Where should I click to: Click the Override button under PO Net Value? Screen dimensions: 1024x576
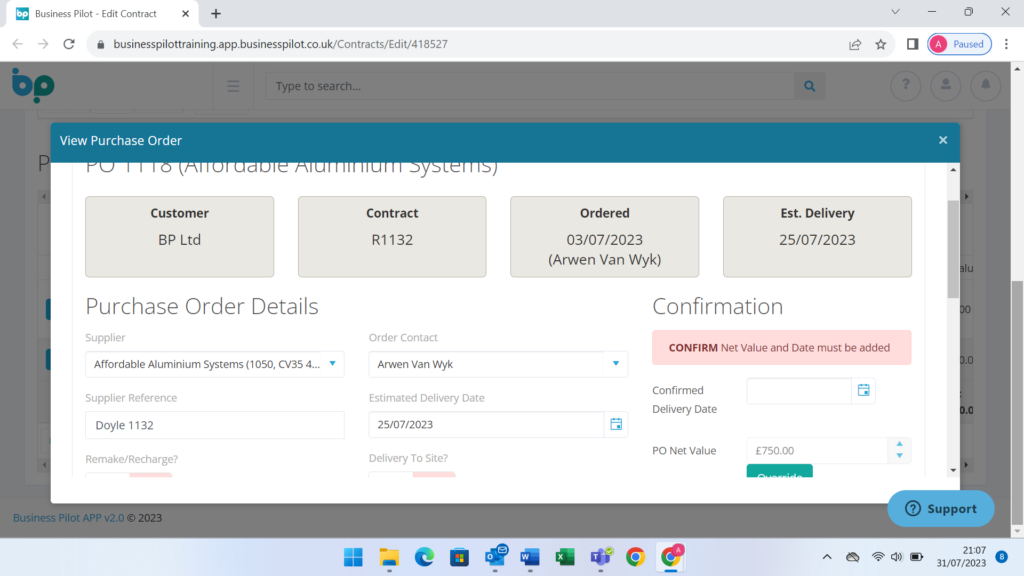tap(779, 471)
